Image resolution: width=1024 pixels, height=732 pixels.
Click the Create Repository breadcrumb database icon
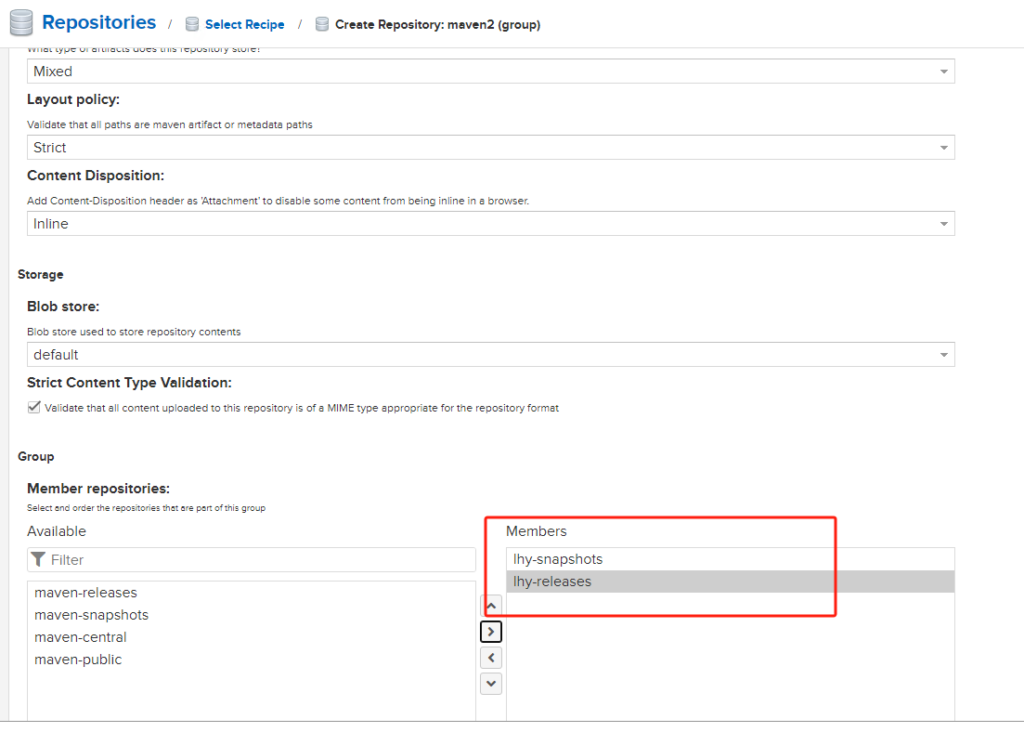322,24
